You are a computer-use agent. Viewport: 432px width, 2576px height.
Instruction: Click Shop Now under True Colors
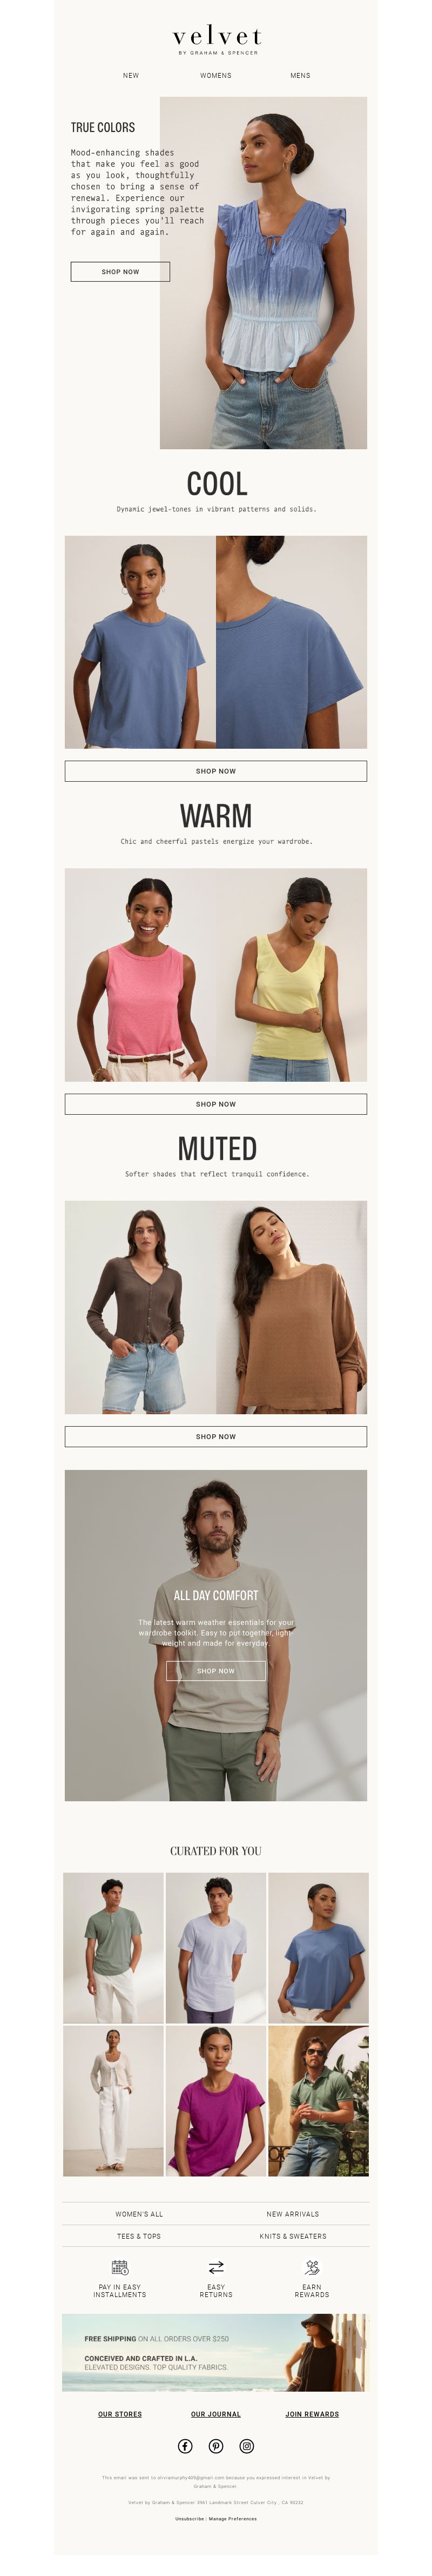click(120, 272)
